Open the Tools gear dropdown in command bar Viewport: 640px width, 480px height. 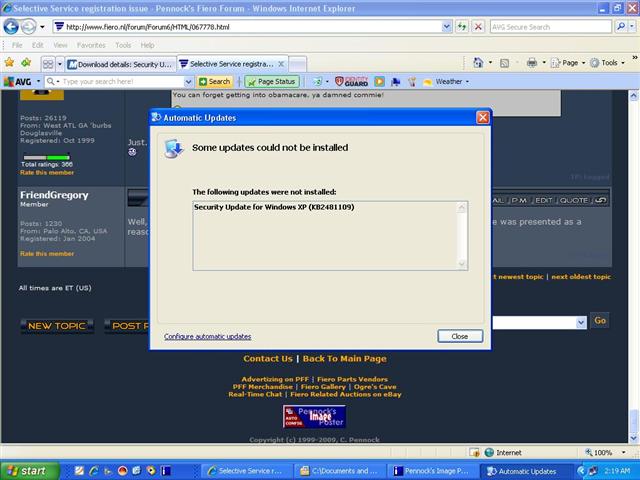coord(607,62)
